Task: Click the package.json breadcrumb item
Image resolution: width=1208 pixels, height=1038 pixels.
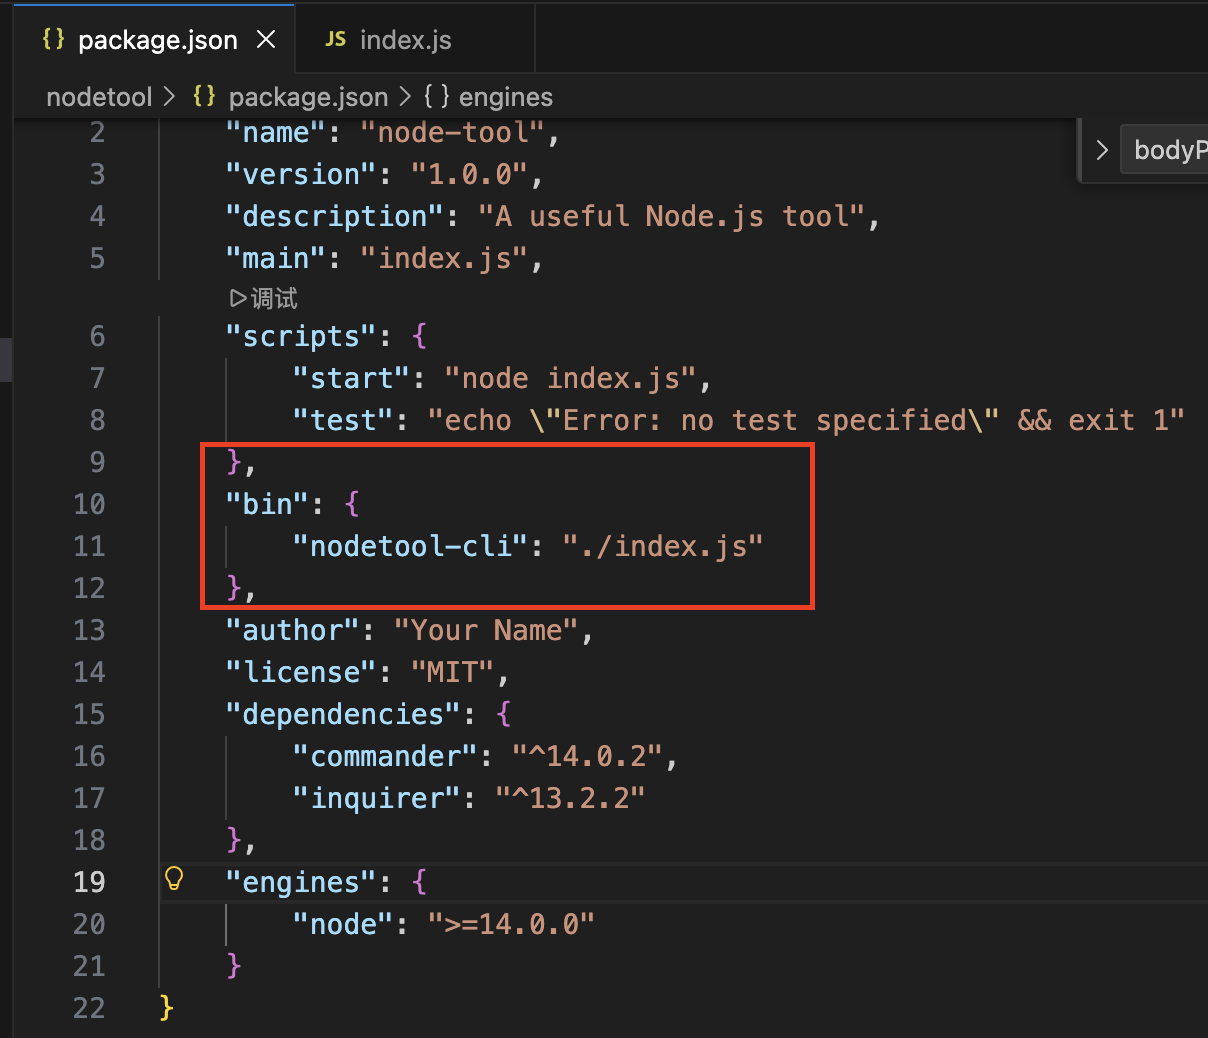Action: tap(307, 97)
